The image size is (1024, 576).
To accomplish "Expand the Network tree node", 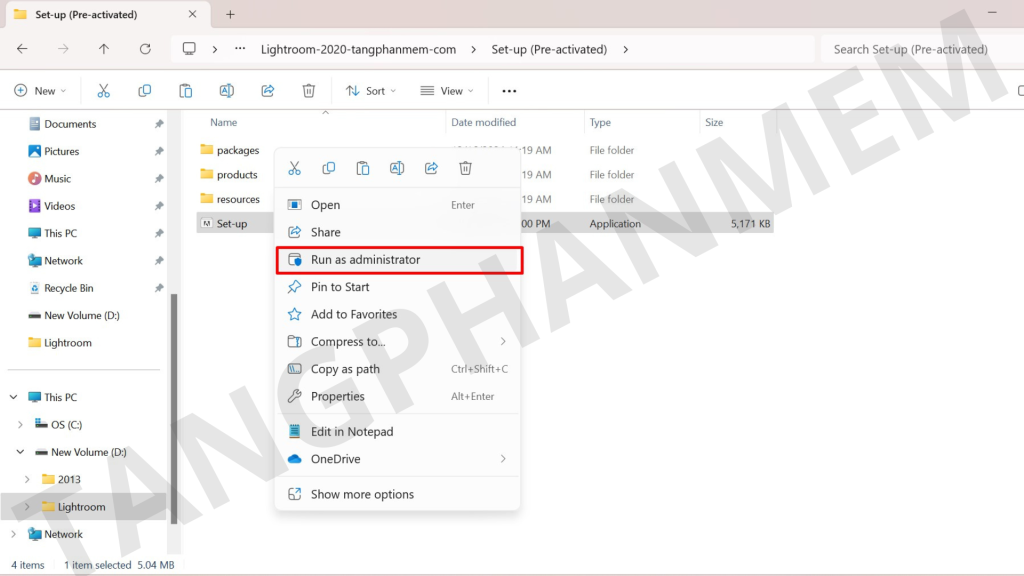I will 14,534.
